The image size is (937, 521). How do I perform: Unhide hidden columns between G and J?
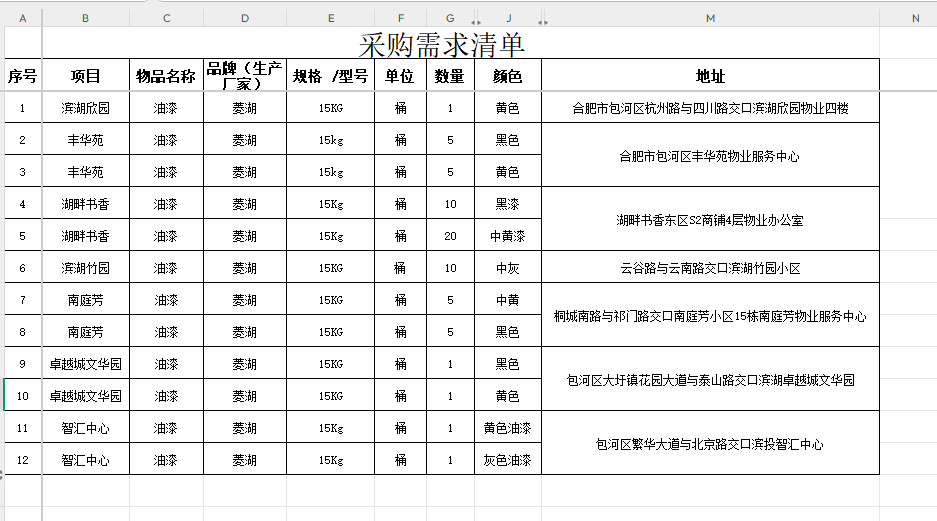point(475,19)
